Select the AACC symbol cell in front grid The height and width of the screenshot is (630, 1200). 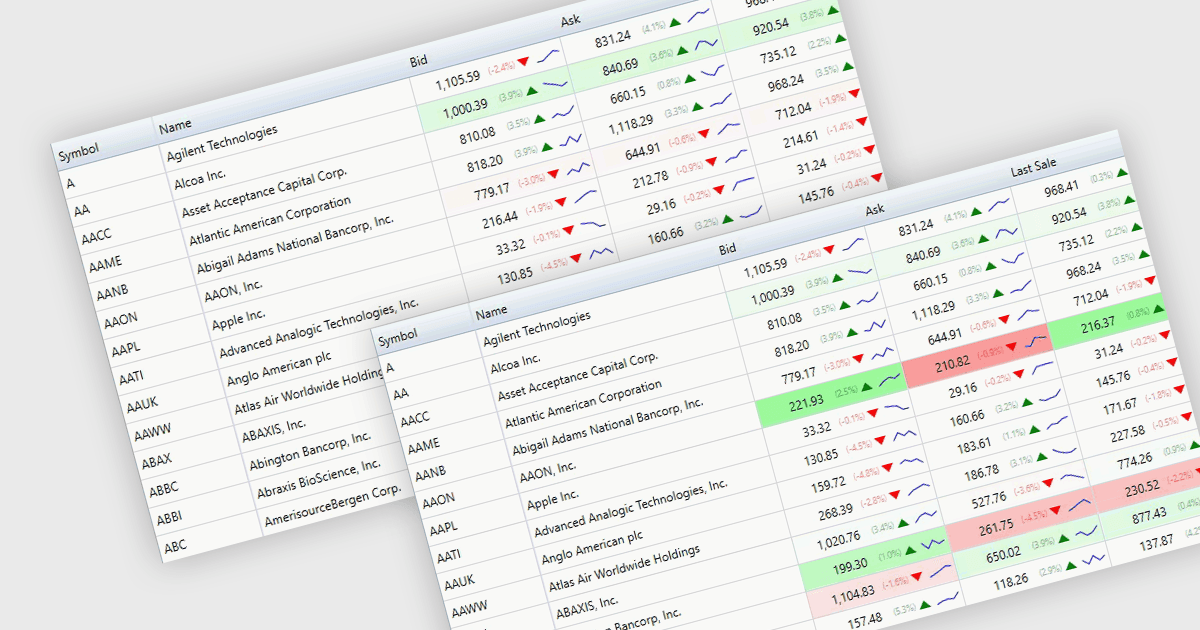[415, 421]
